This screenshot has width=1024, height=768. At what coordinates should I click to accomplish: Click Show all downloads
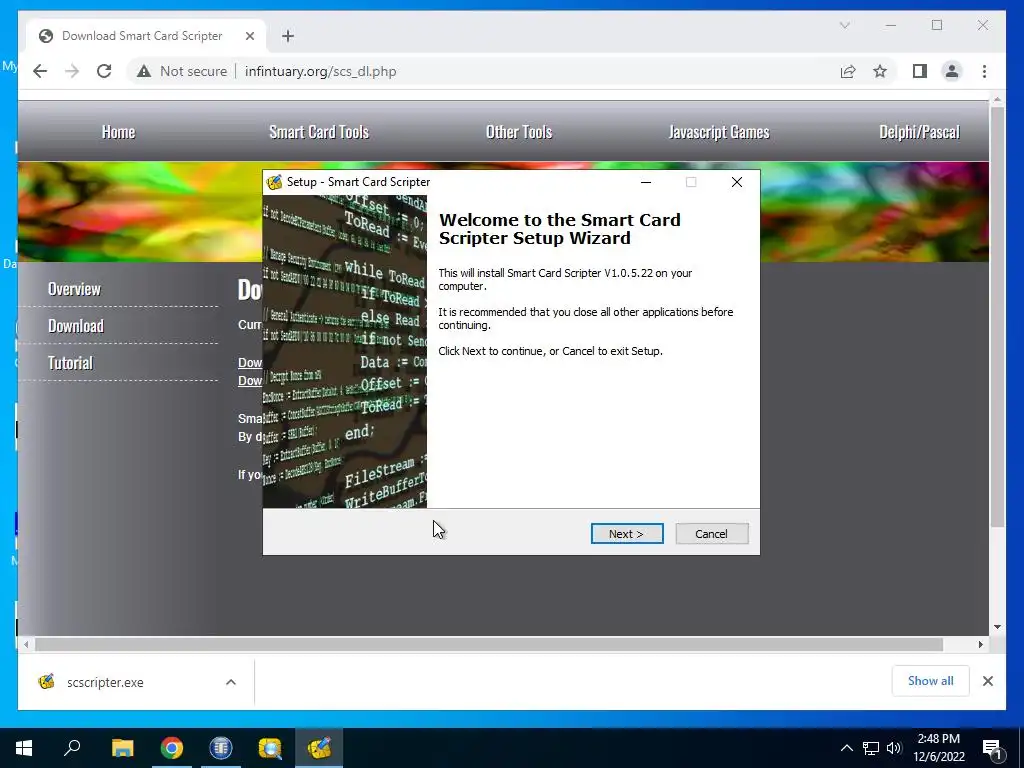pos(930,681)
